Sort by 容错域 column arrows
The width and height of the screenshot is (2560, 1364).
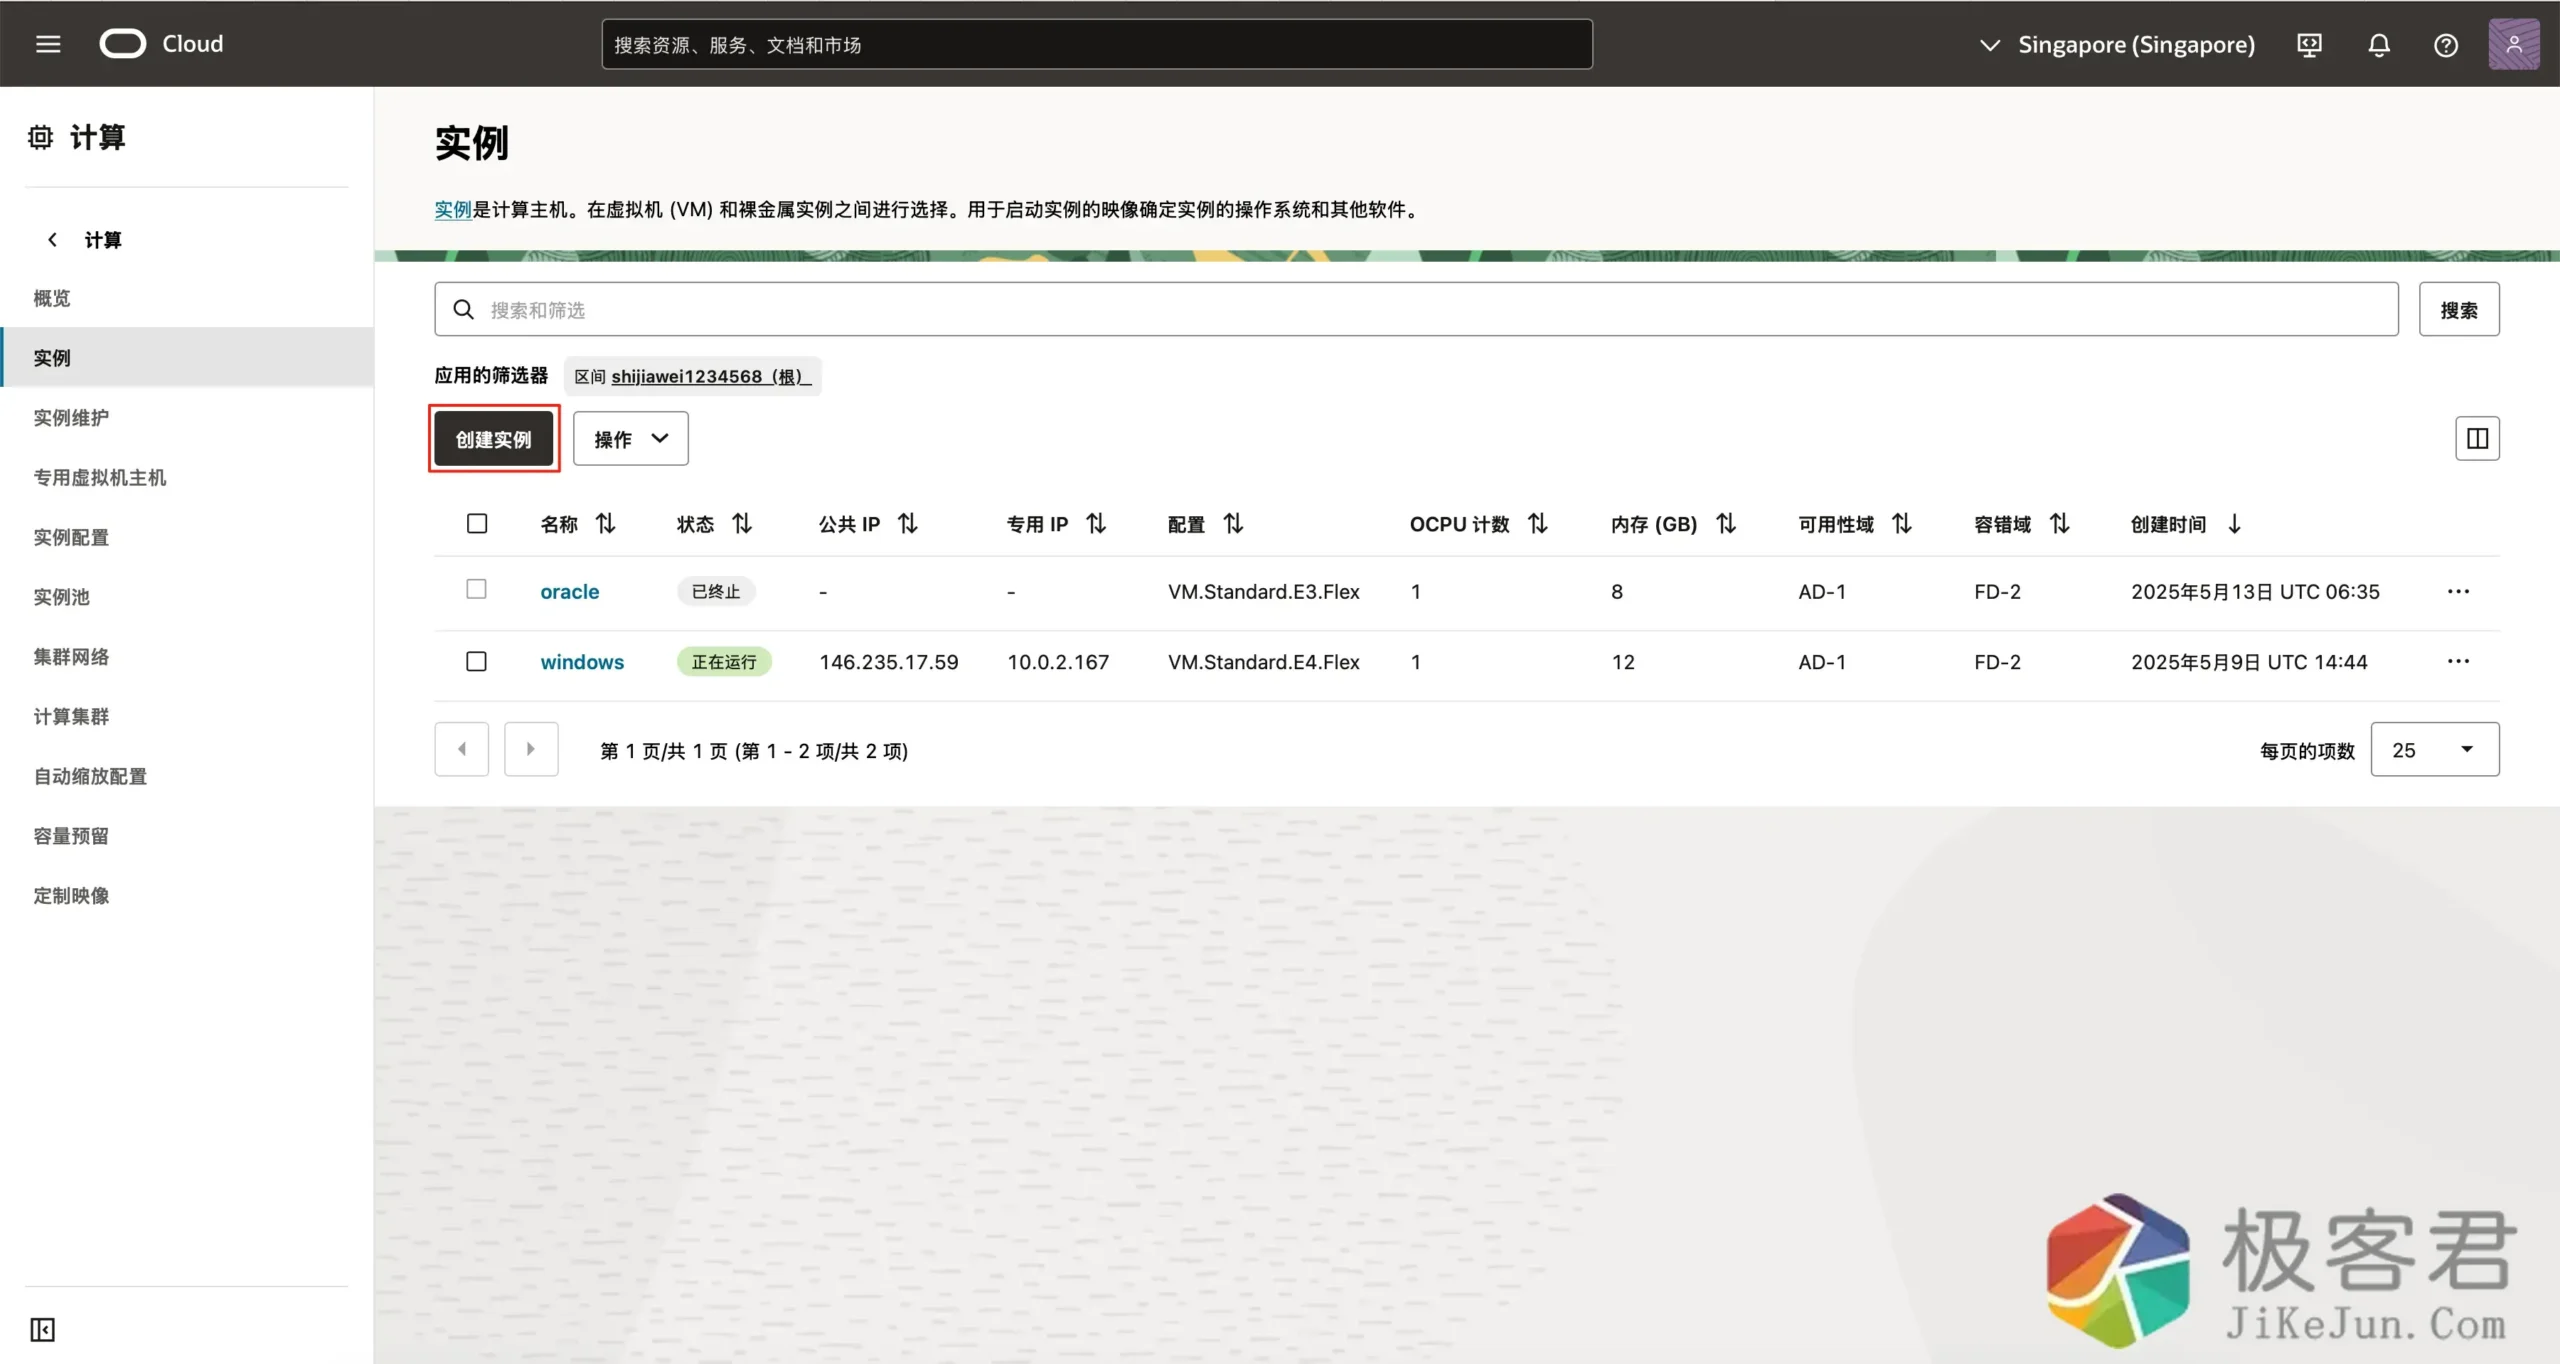[2059, 523]
